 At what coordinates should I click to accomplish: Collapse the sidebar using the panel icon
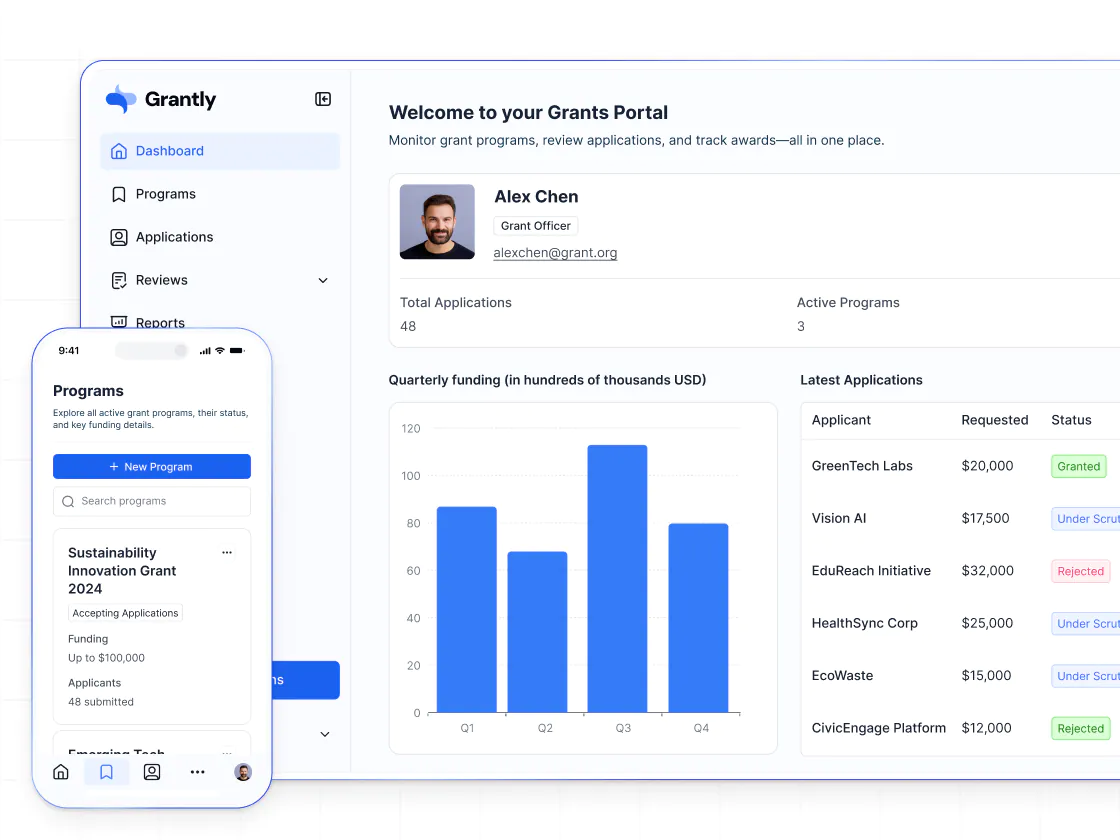322,99
